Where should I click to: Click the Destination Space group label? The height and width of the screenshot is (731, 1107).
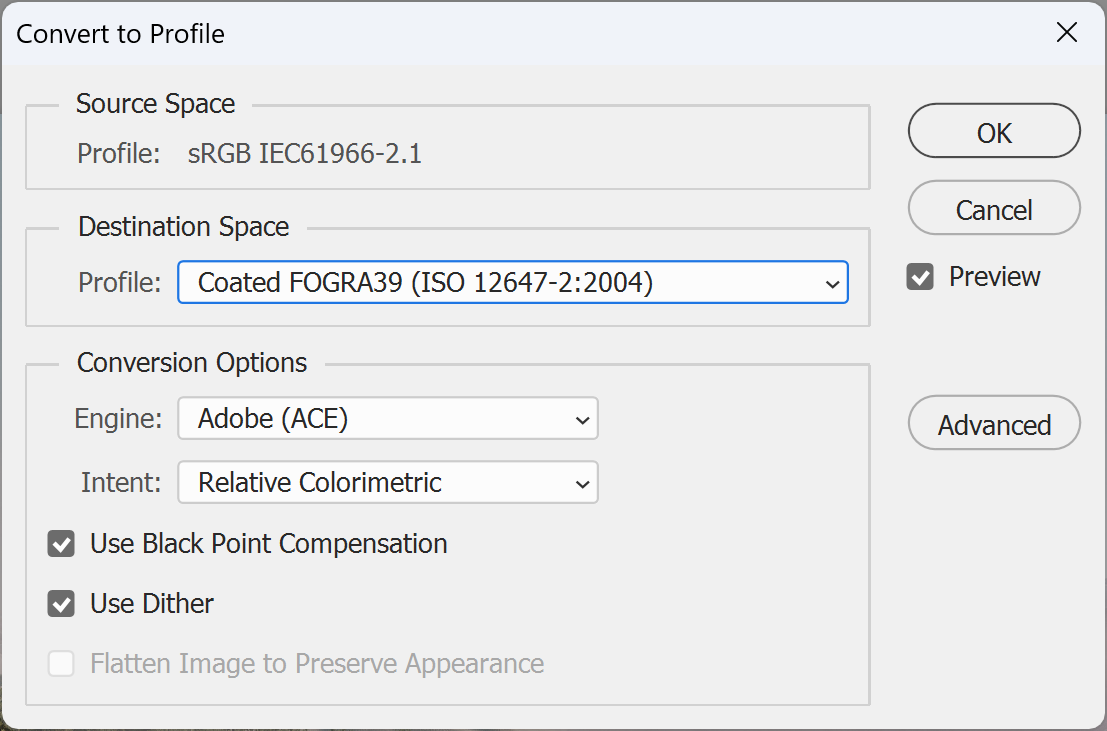pyautogui.click(x=184, y=227)
